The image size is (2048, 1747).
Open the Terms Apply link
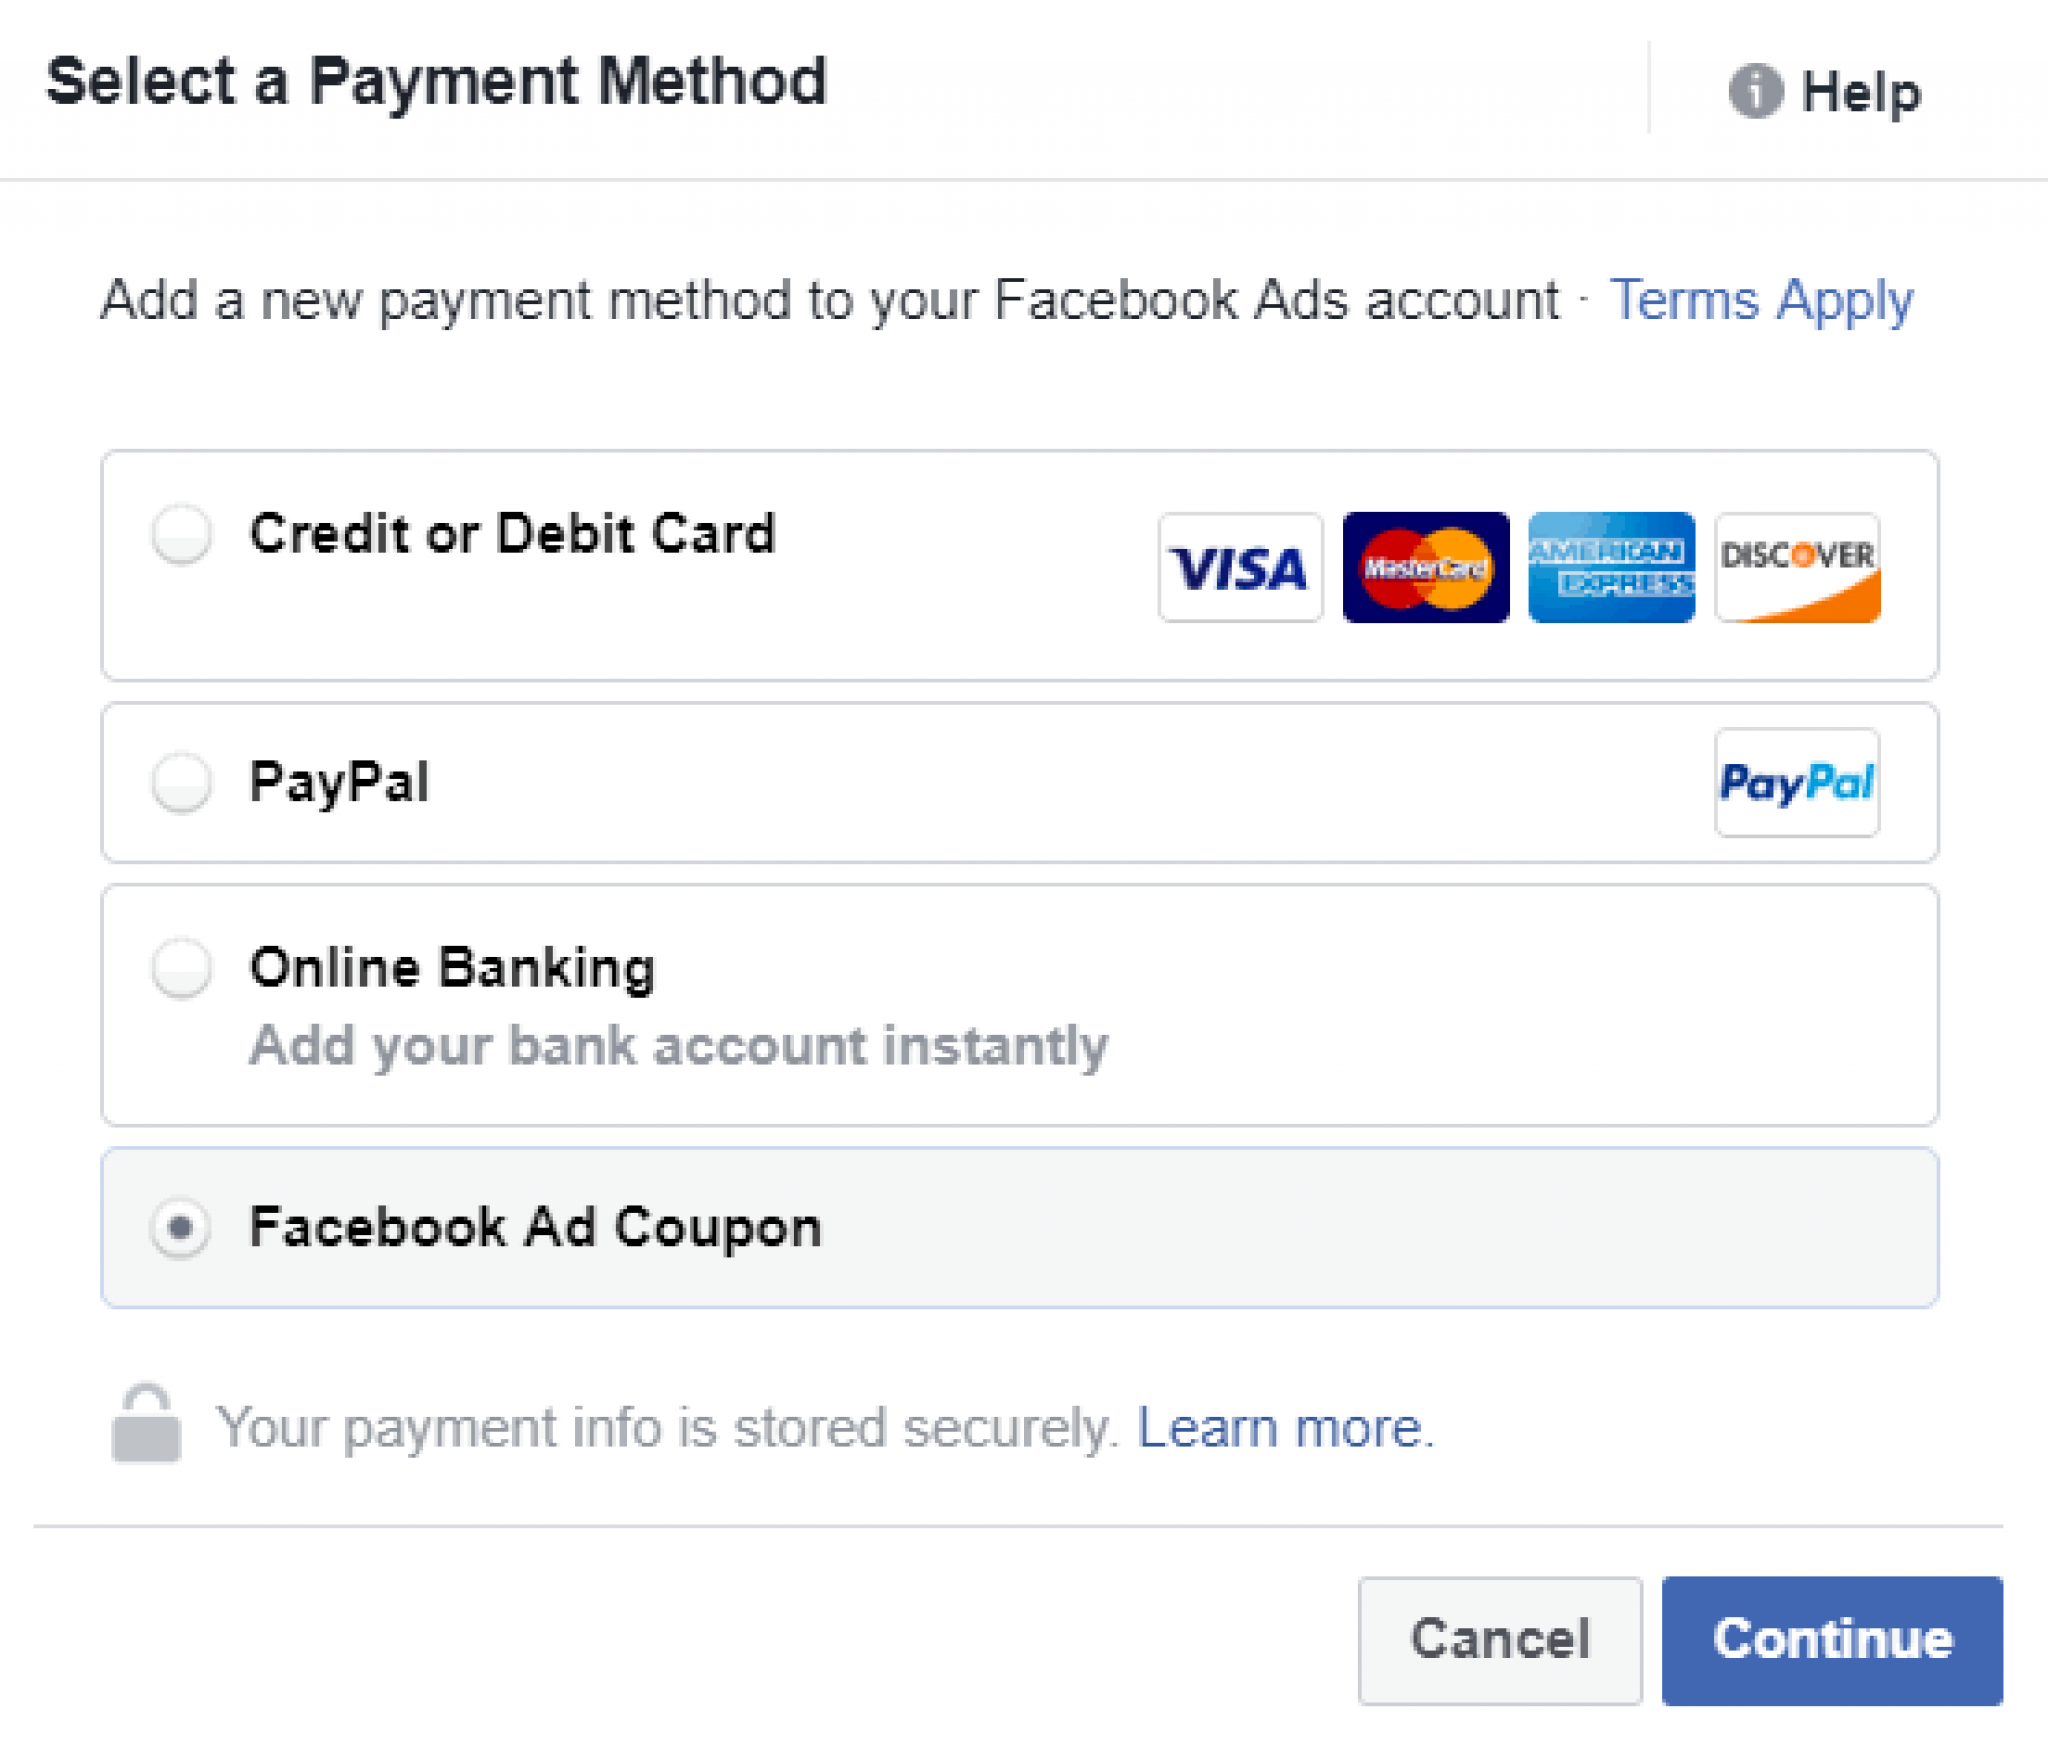[x=1761, y=300]
